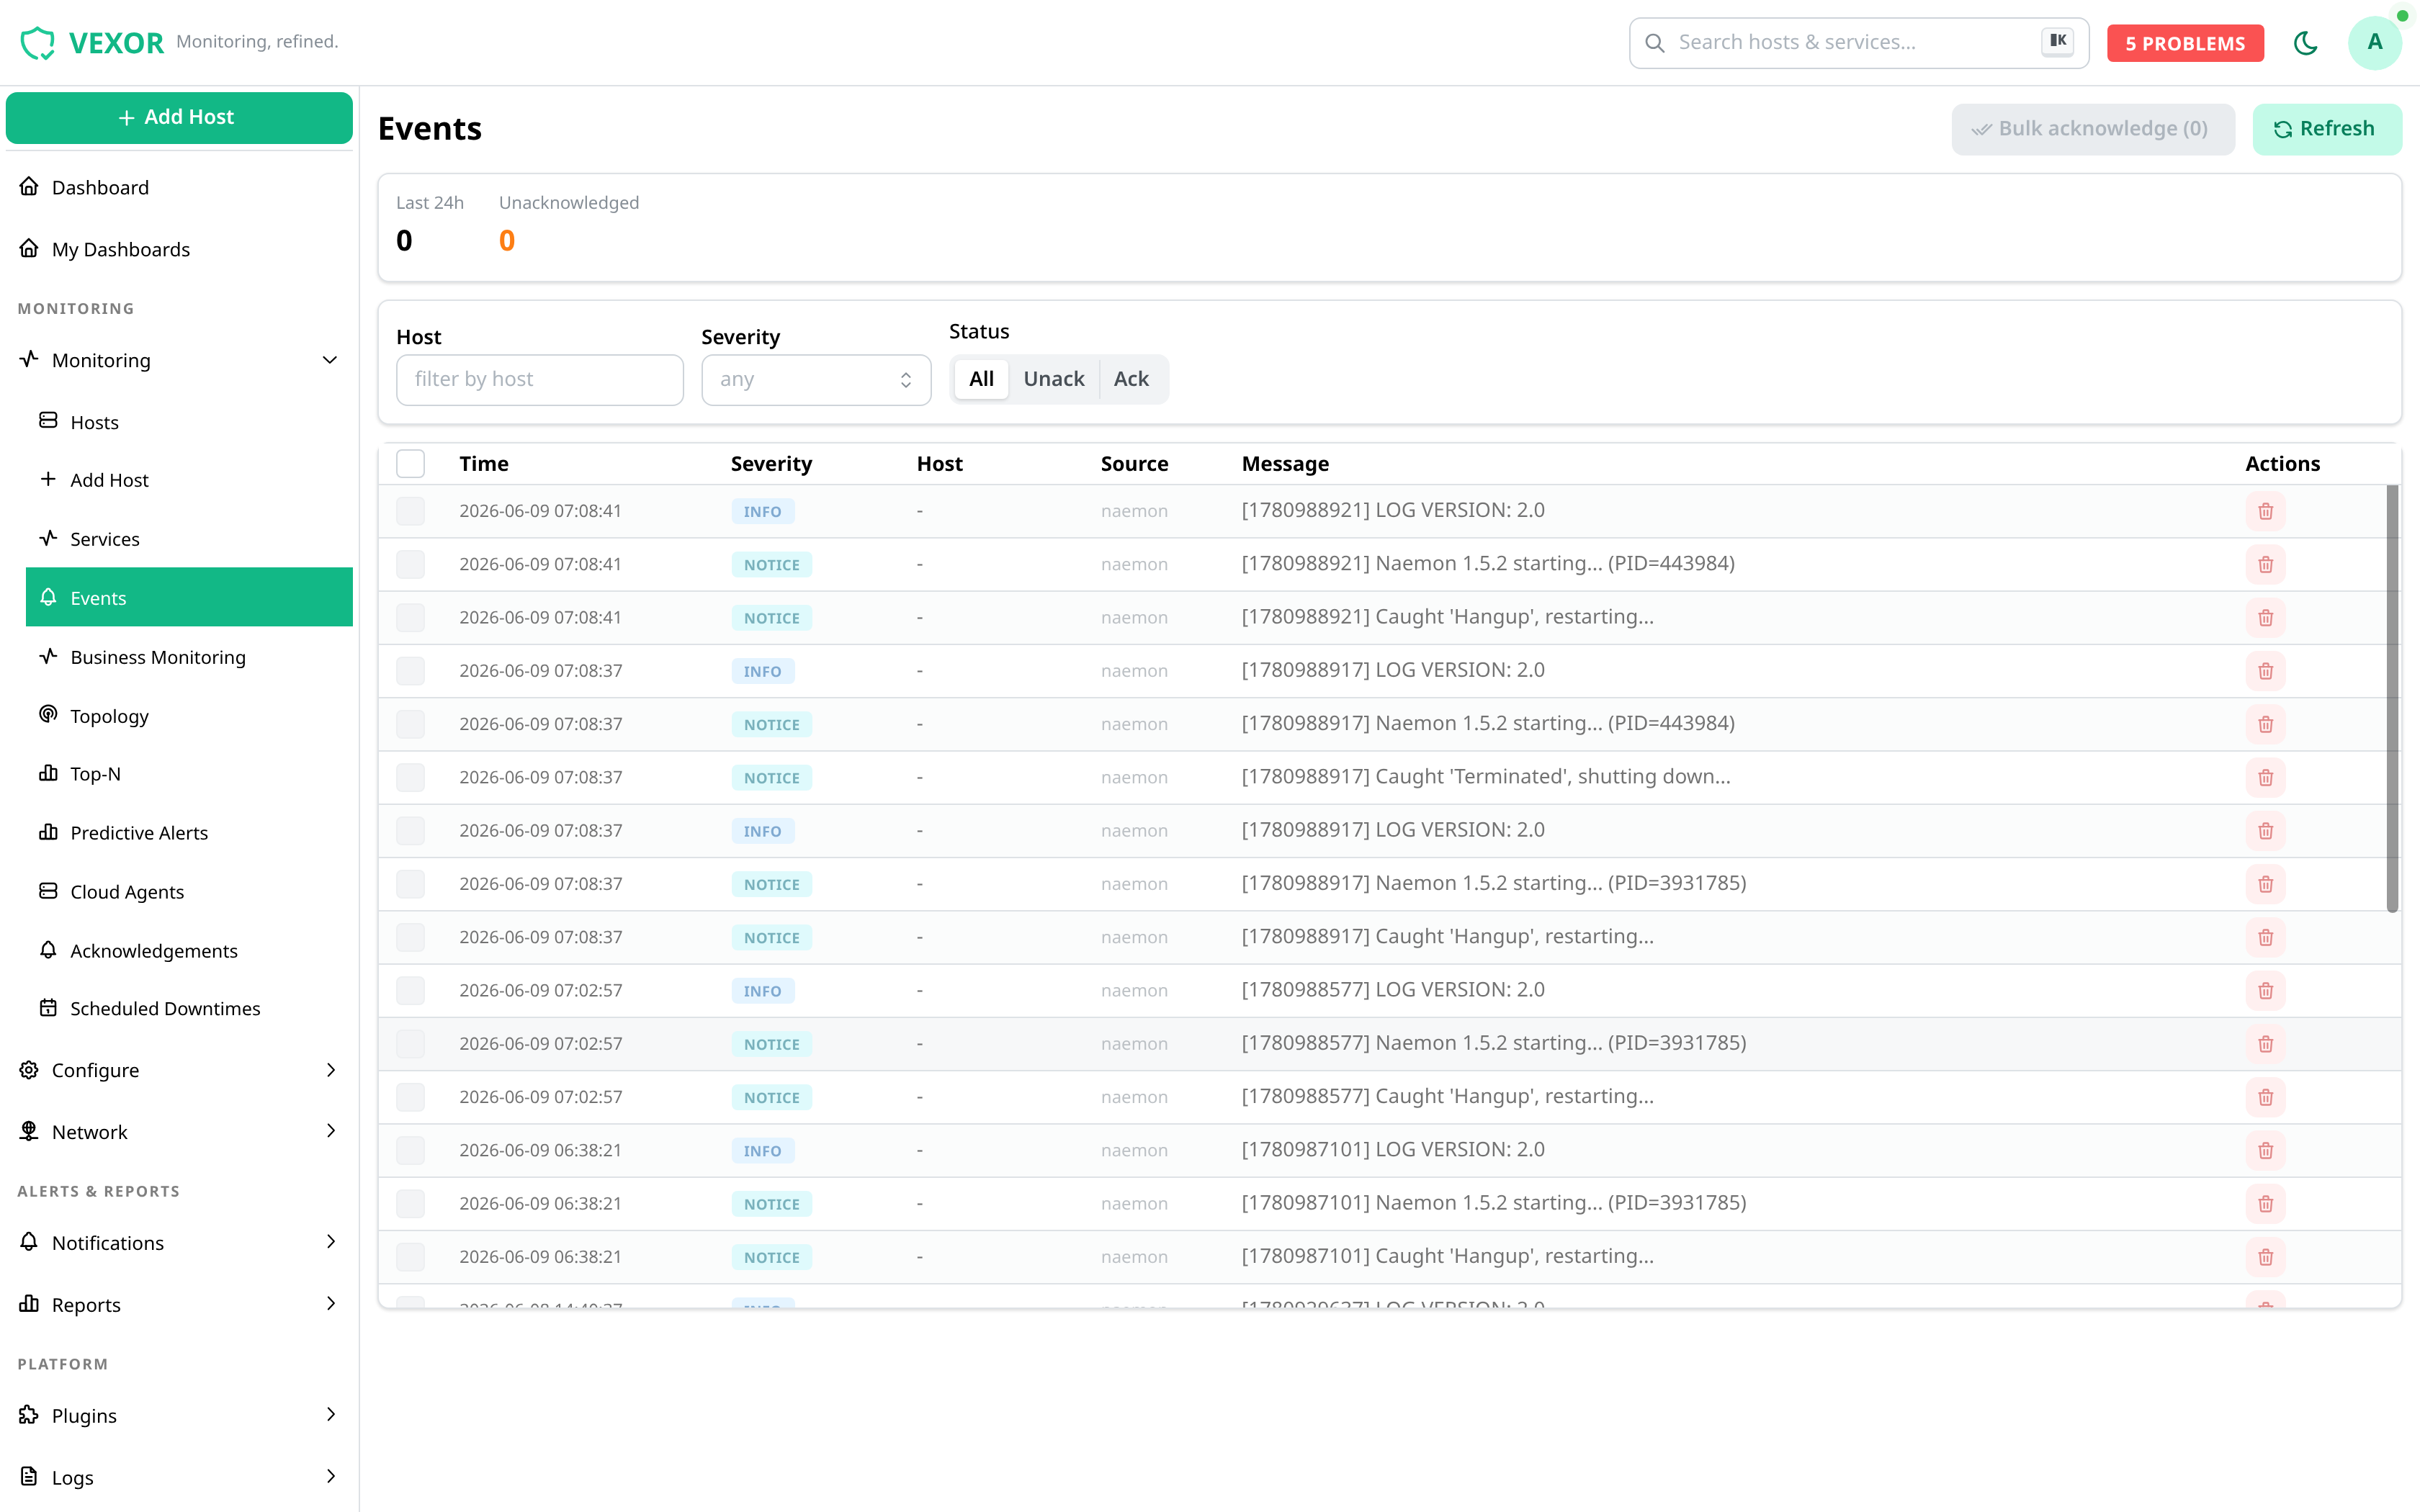Delete the 06:38:21 LOG VERSION event
Image resolution: width=2420 pixels, height=1512 pixels.
[x=2265, y=1151]
